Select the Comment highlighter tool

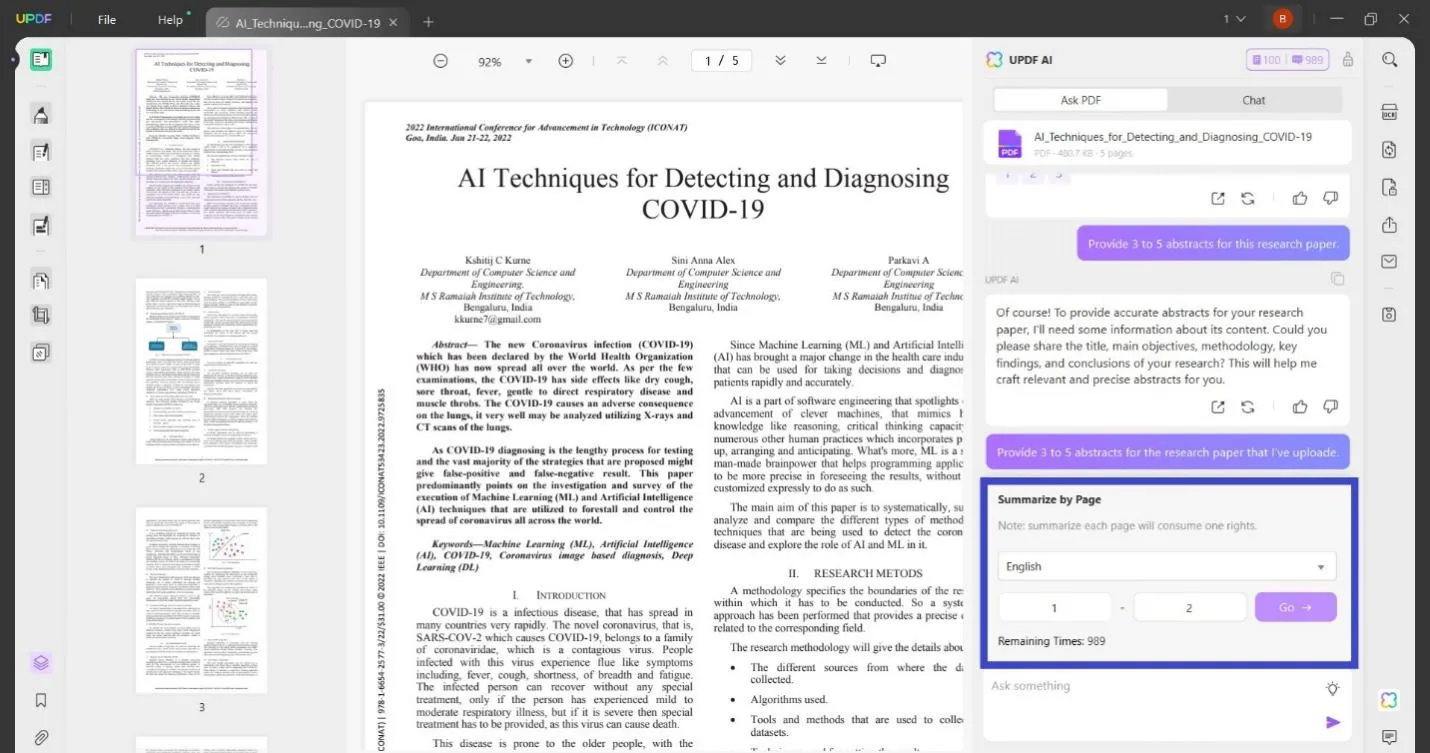[41, 115]
